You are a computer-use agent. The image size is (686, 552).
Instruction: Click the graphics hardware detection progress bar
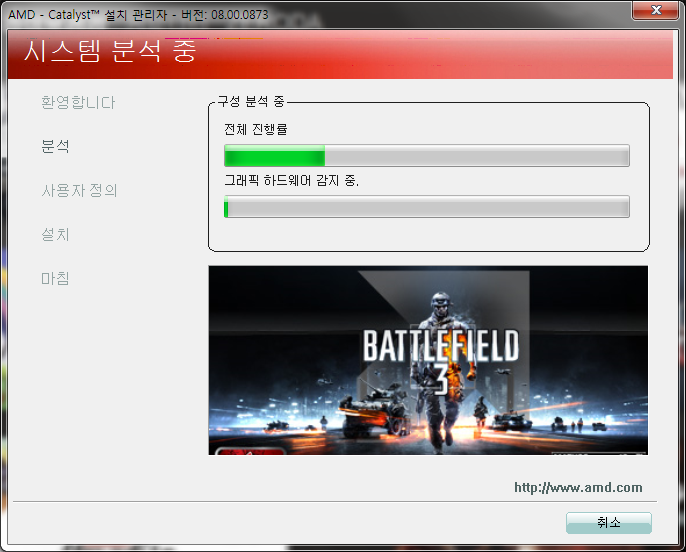point(427,206)
